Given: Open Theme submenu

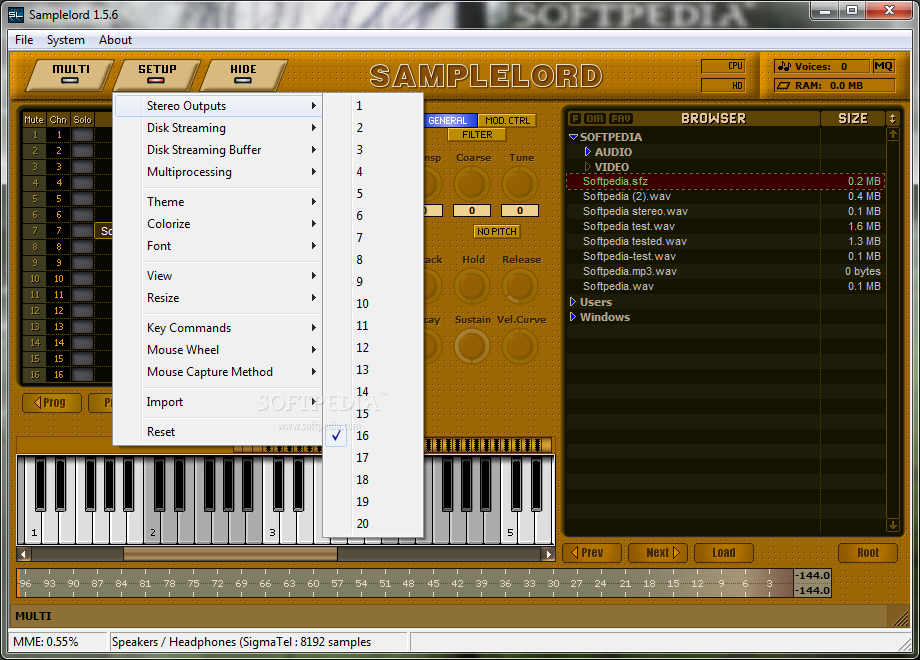Looking at the screenshot, I should 218,202.
